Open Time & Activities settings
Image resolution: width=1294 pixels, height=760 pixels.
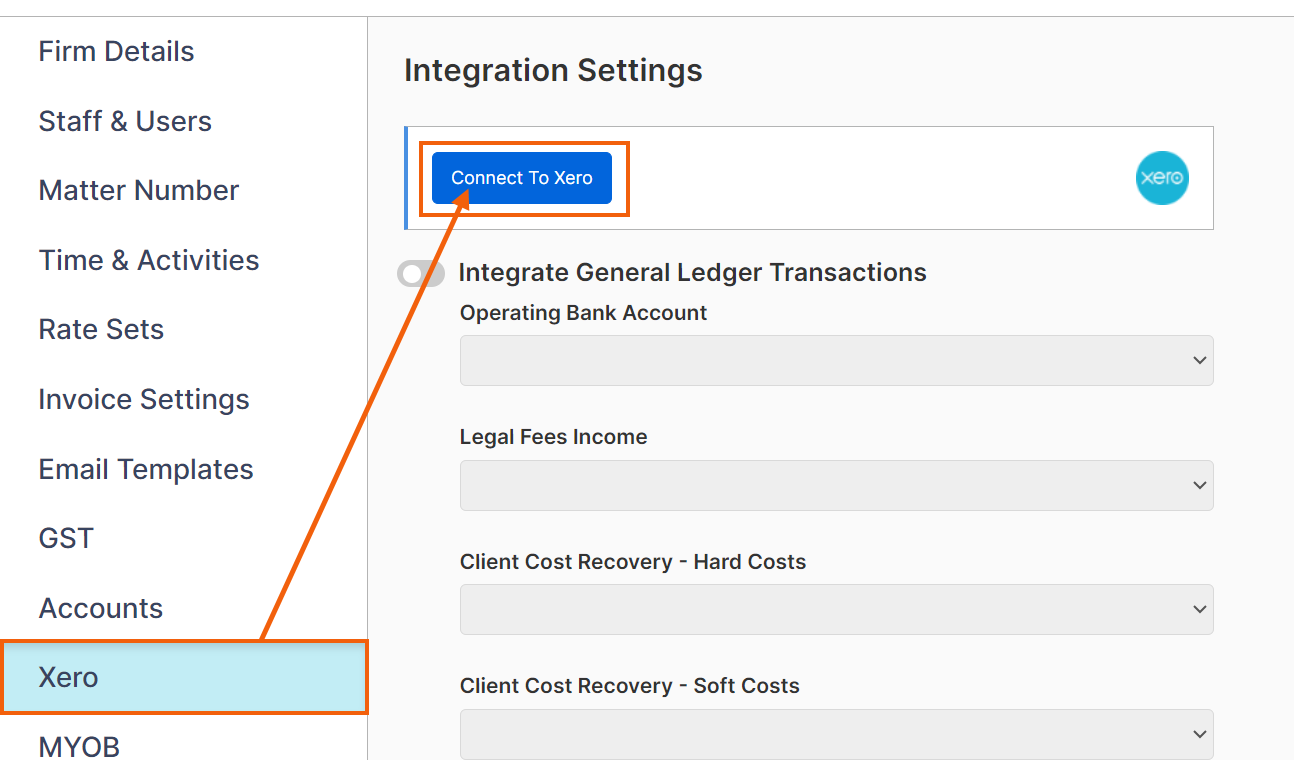149,260
